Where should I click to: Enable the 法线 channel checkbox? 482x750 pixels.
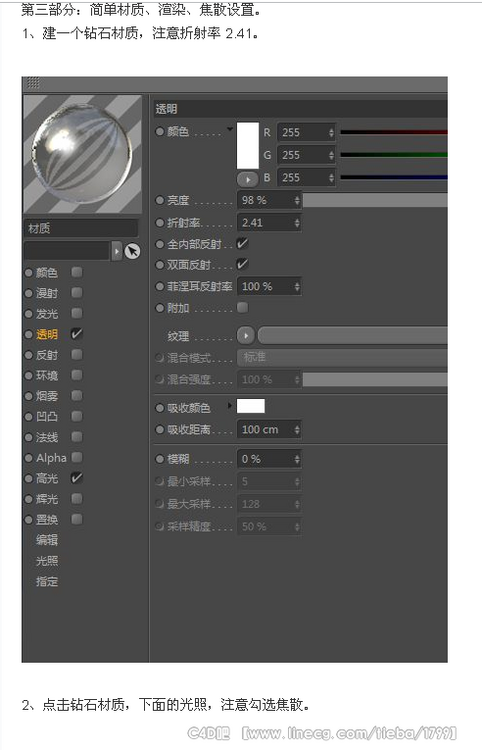pyautogui.click(x=77, y=437)
